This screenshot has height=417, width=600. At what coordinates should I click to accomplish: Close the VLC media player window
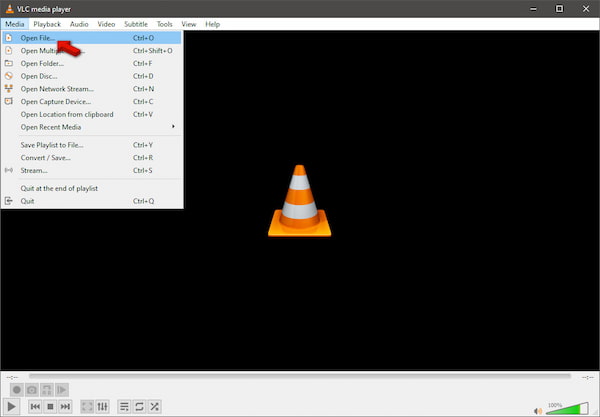coord(586,9)
